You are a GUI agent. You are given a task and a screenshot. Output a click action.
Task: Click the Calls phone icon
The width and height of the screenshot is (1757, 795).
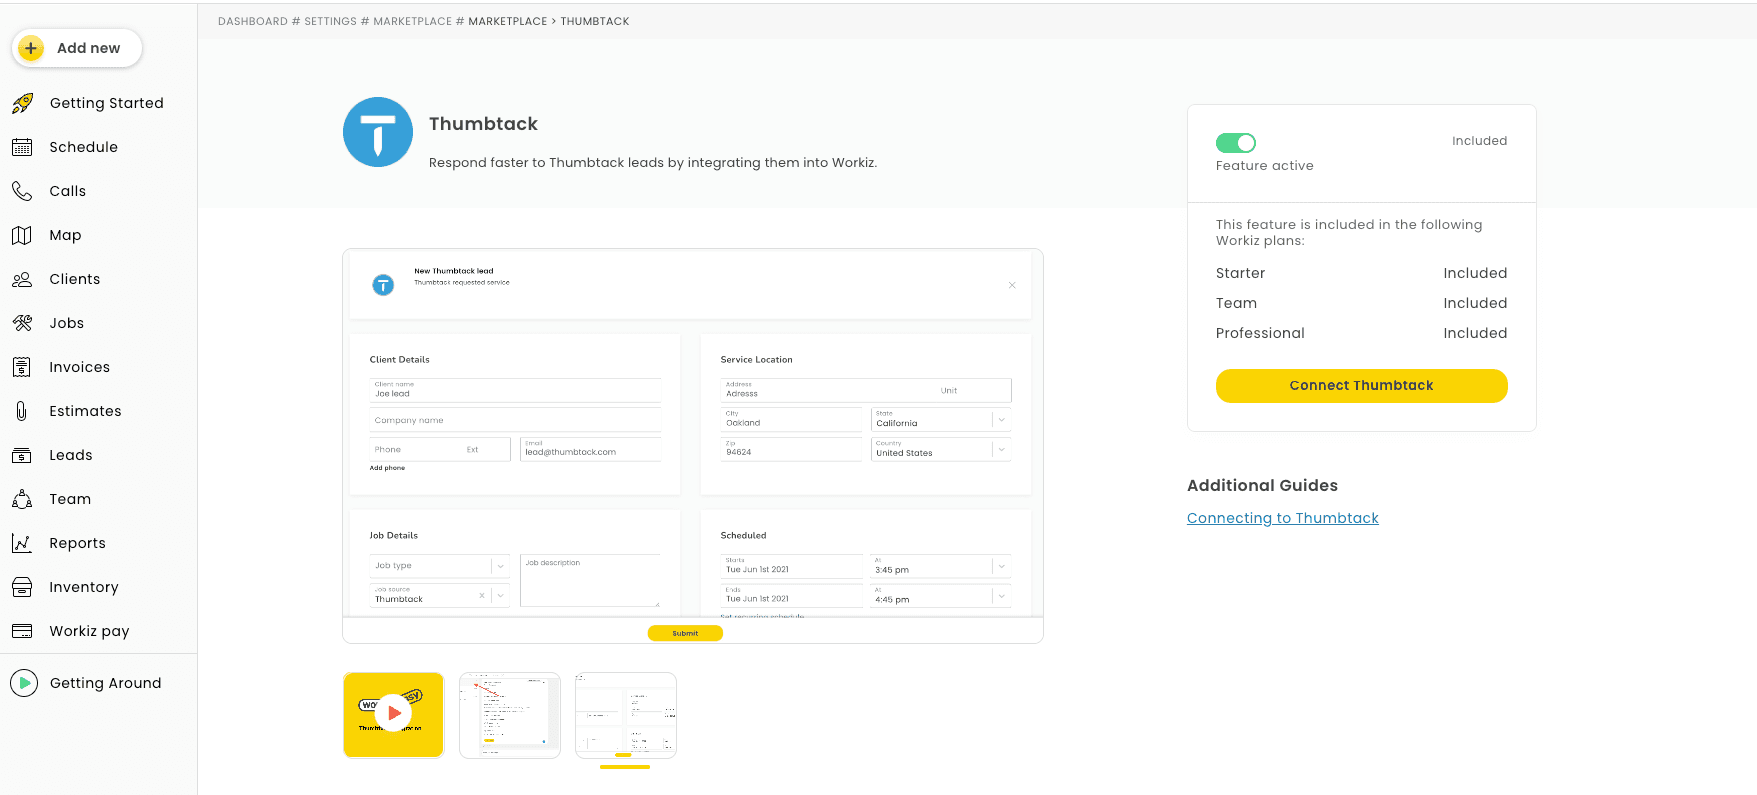point(22,191)
